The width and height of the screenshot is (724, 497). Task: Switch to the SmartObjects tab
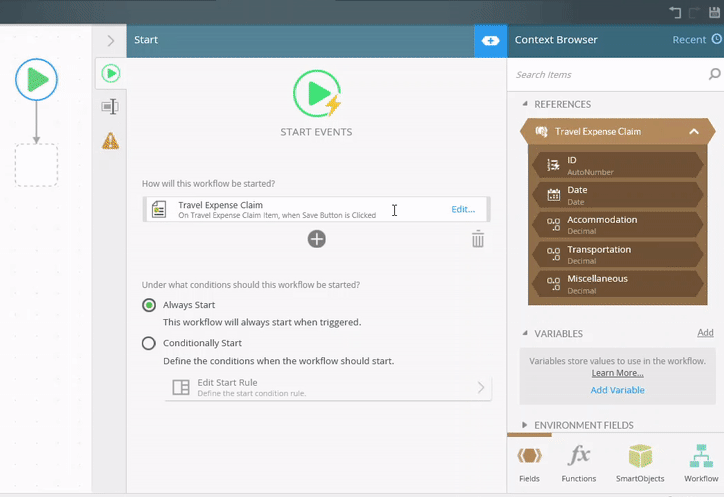(x=639, y=465)
